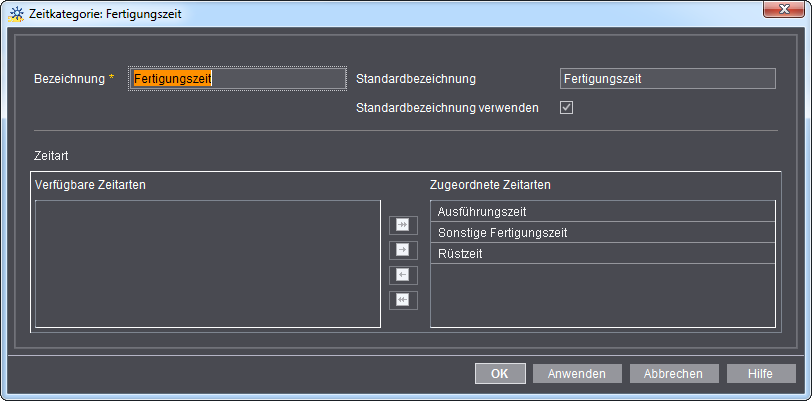Toggle 'Standardbezeichnung verwenden' checkbox
Viewport: 812px width, 401px height.
pyautogui.click(x=567, y=108)
